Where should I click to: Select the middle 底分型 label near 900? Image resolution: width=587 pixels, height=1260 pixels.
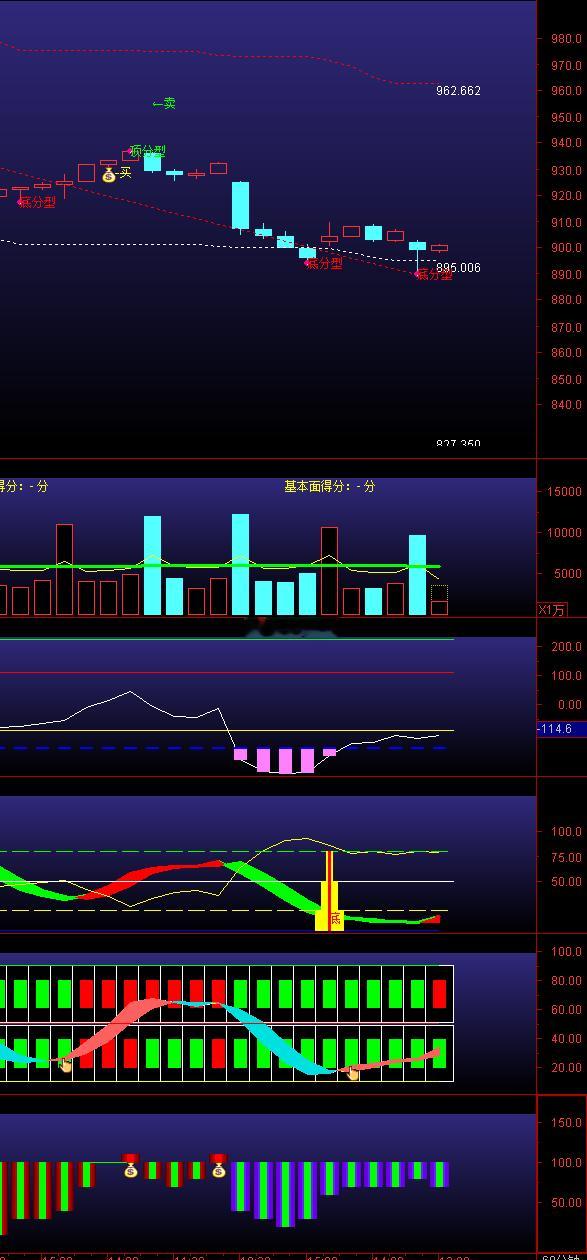tap(325, 264)
